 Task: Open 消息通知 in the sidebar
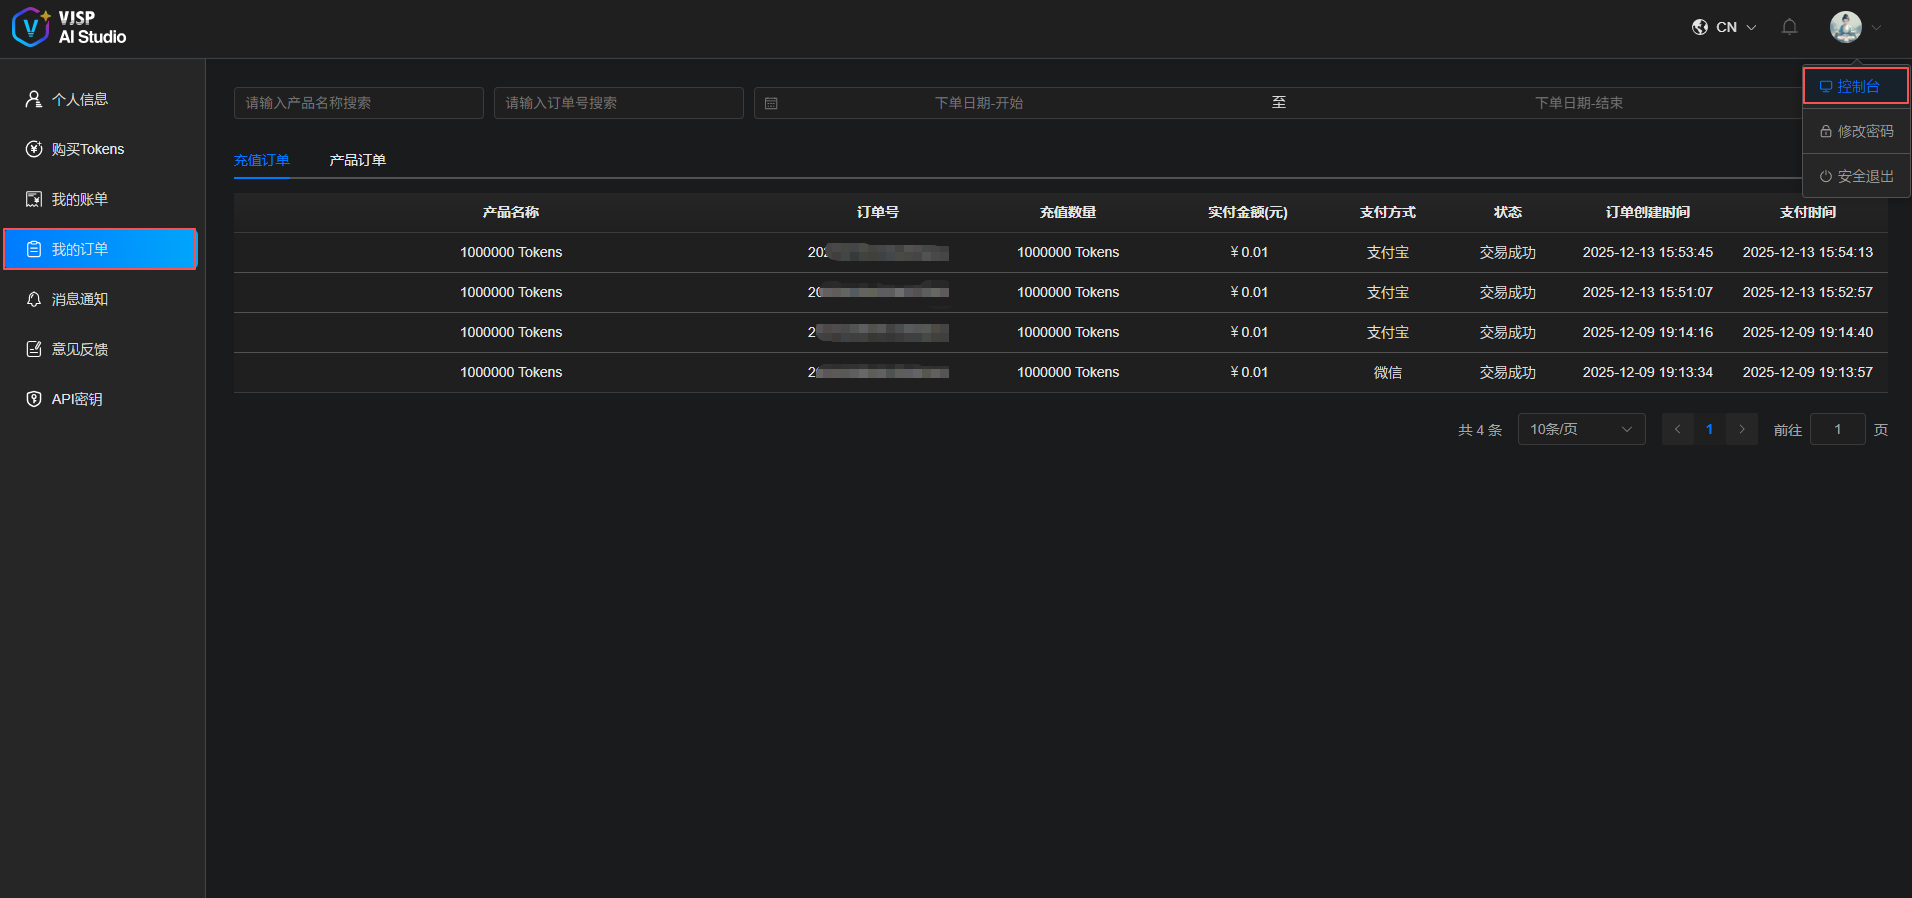pos(80,299)
